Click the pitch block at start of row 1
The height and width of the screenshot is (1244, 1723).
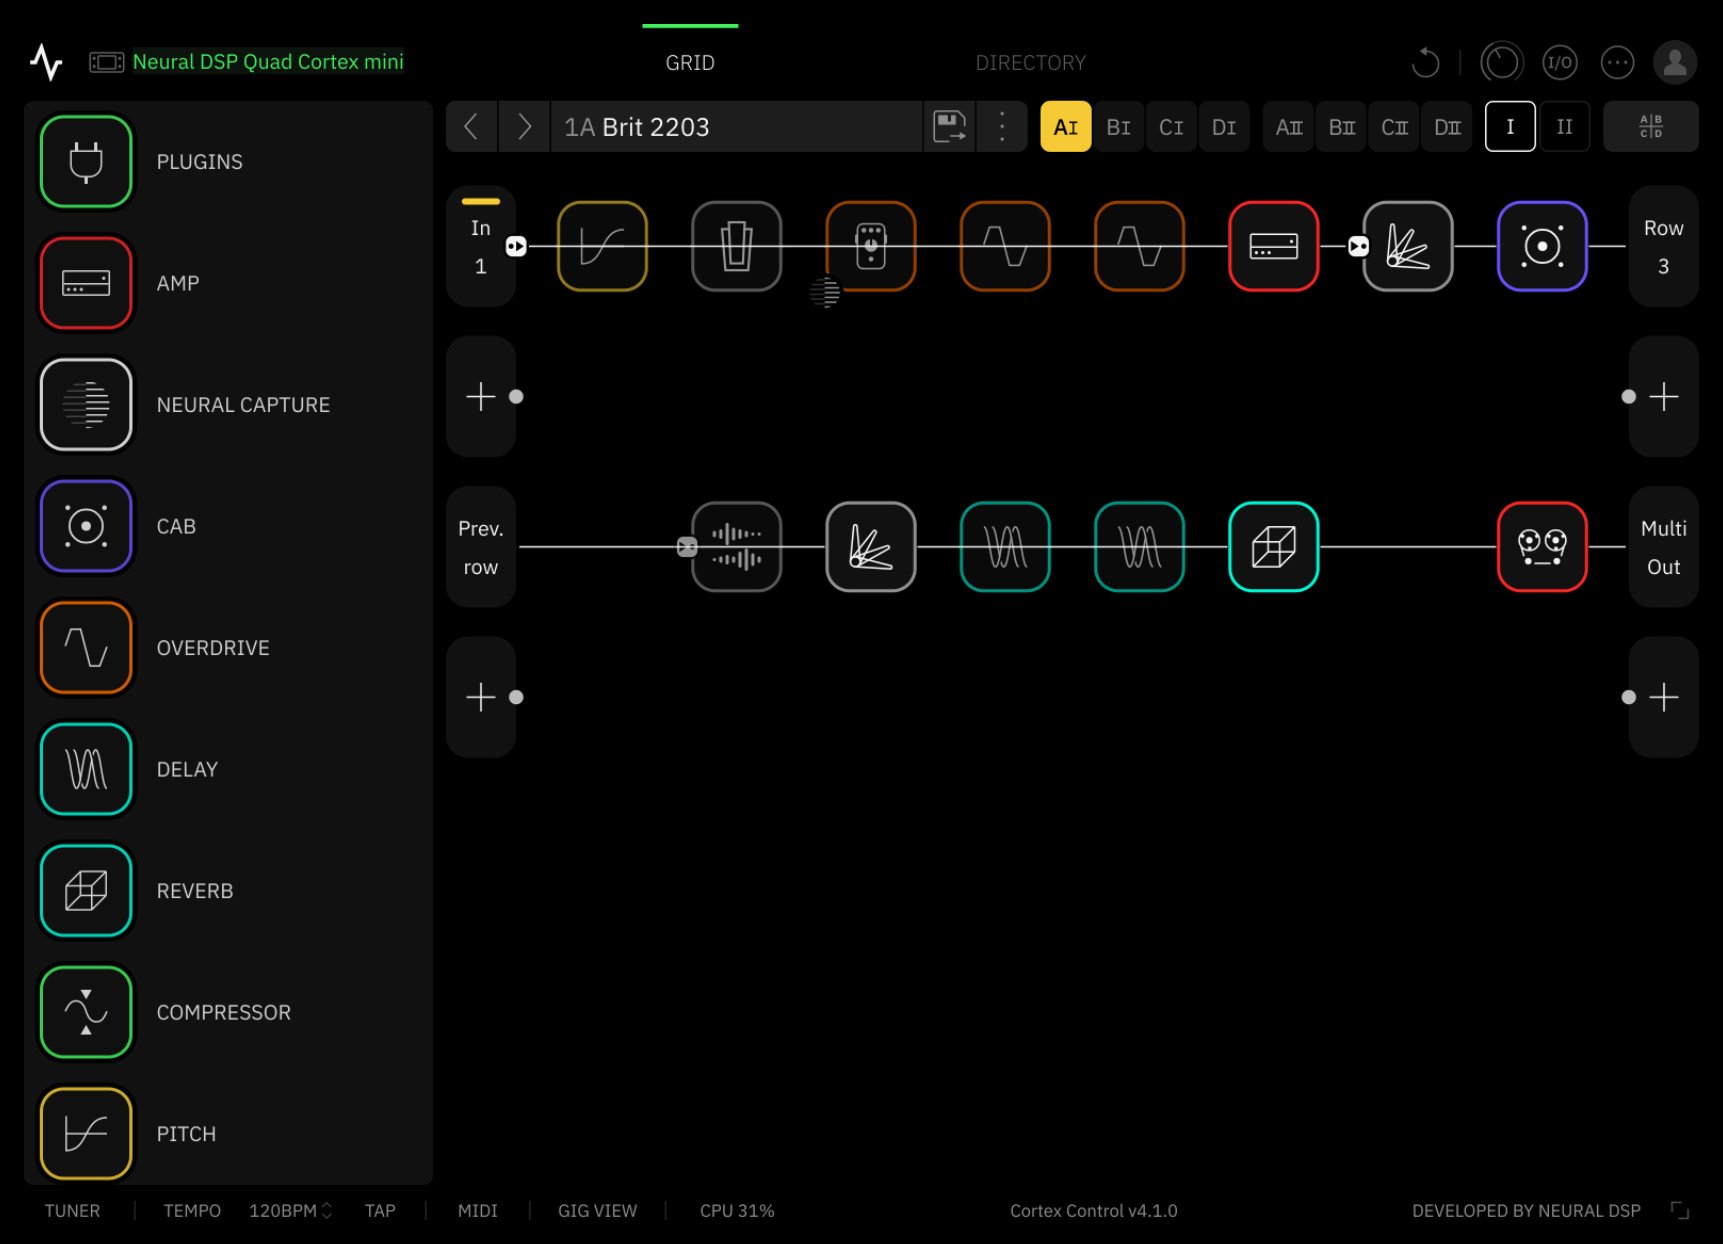(x=602, y=246)
